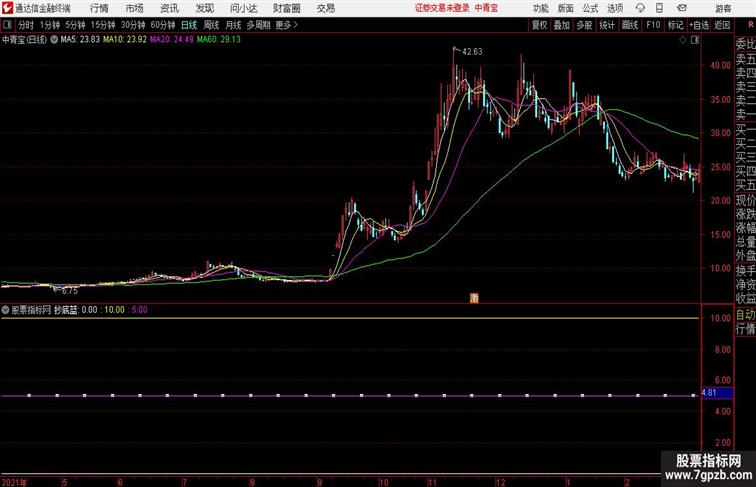Expand the 更多 periods dropdown

click(286, 25)
